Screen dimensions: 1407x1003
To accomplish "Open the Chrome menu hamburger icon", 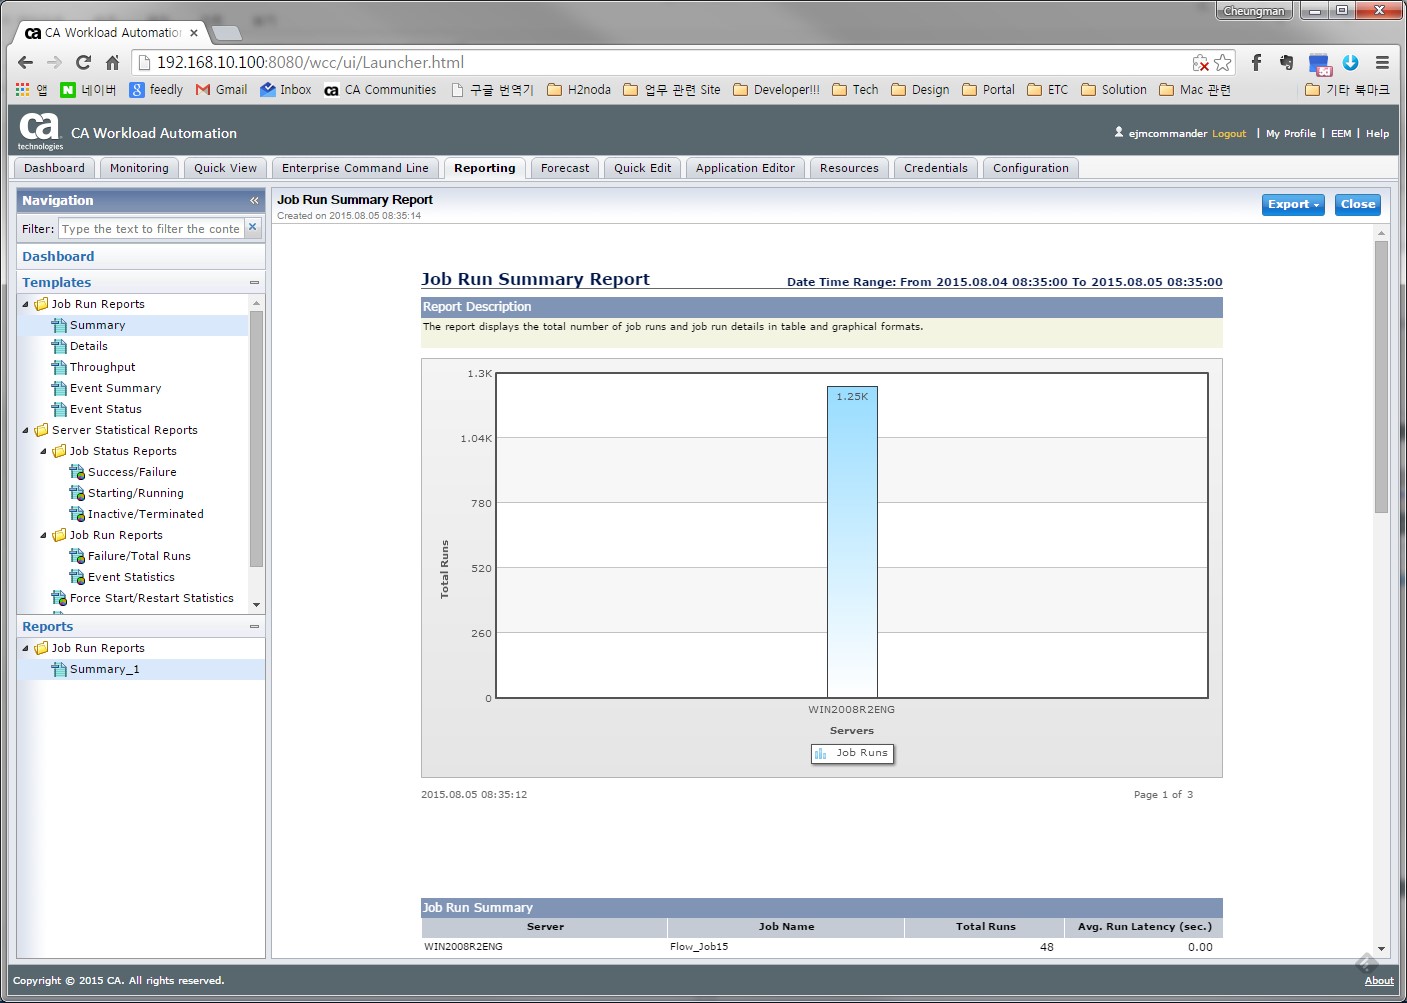I will click(1382, 62).
